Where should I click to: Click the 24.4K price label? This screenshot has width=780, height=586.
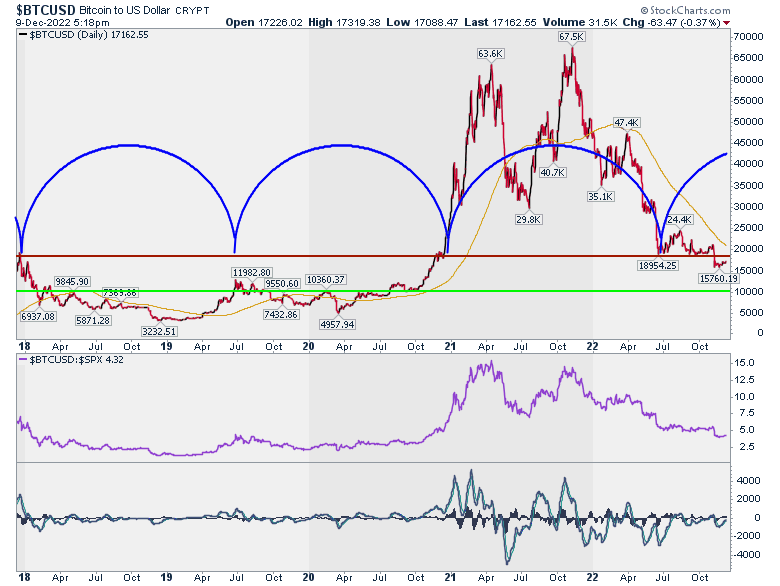pyautogui.click(x=679, y=220)
